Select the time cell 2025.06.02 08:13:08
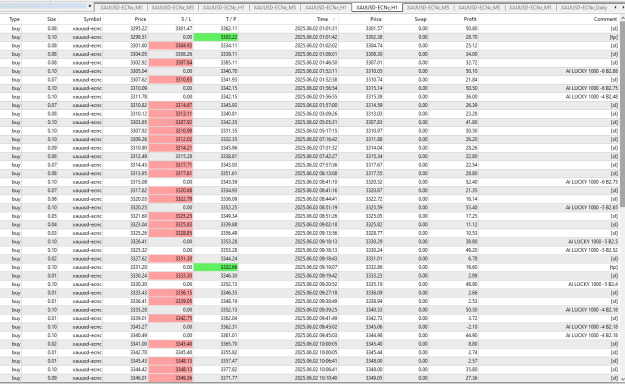This screenshot has width=625, height=384. pos(316,173)
